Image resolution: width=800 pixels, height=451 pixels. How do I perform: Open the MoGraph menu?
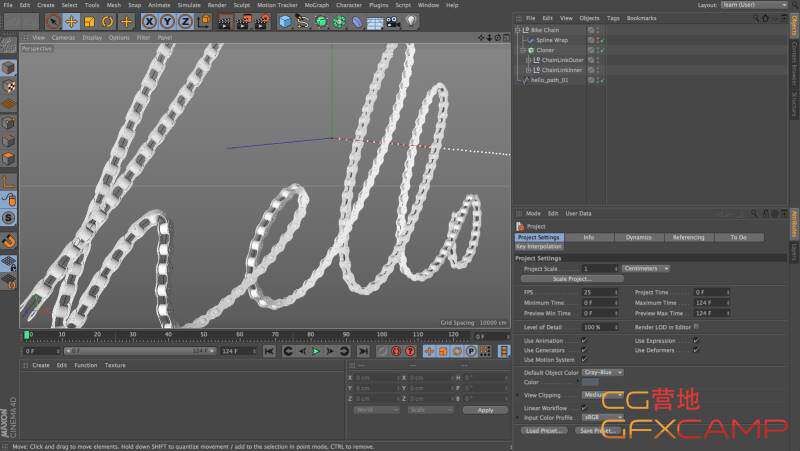coord(317,5)
